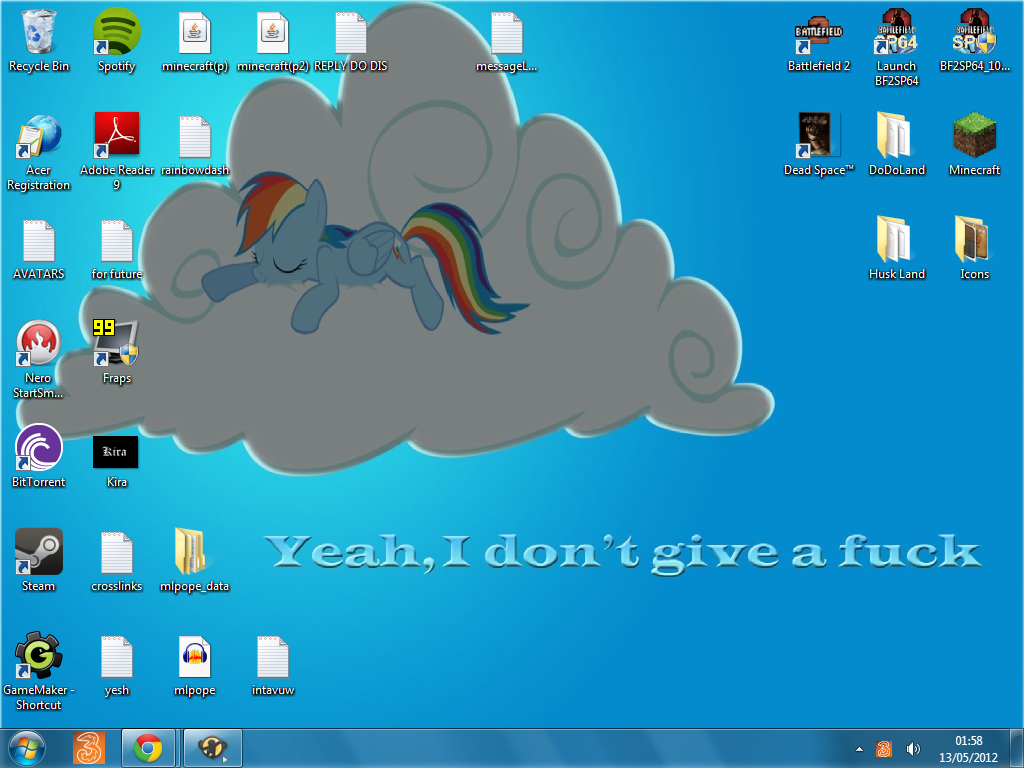Click the orange 3 tray icon

[x=884, y=749]
